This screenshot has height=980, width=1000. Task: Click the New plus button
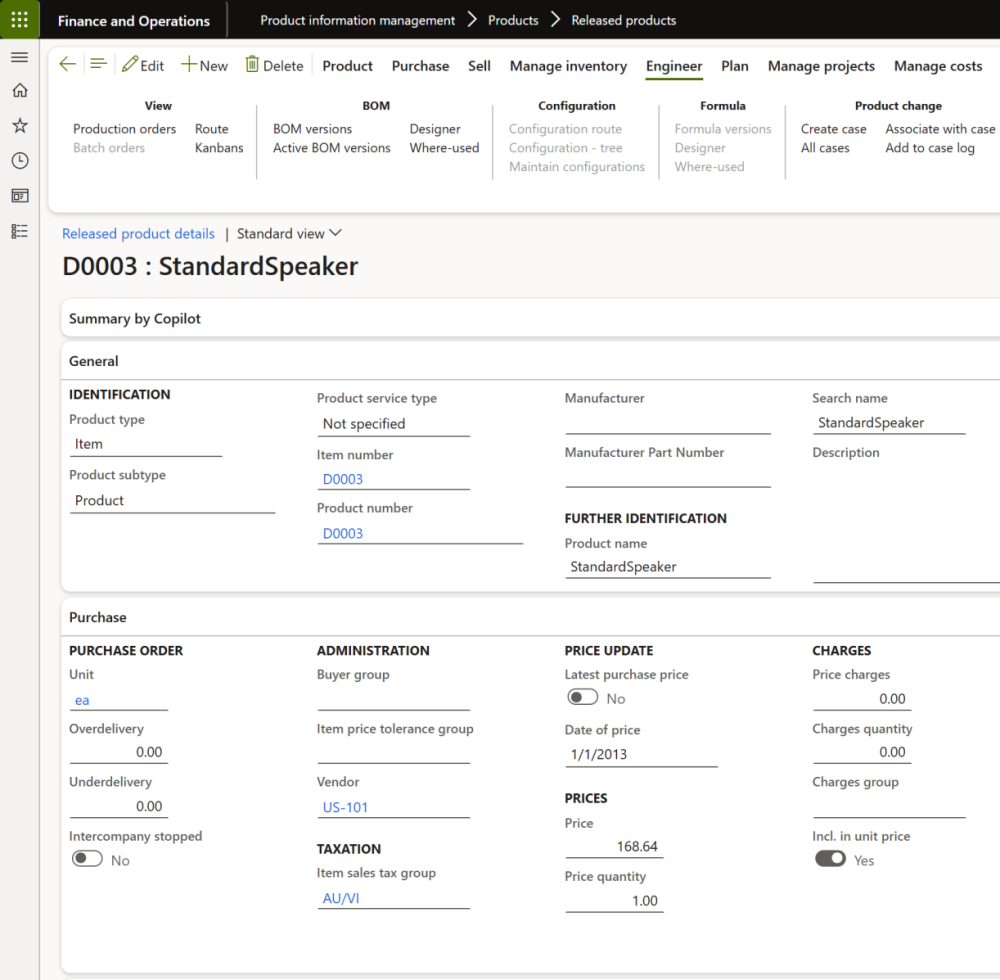pos(204,65)
